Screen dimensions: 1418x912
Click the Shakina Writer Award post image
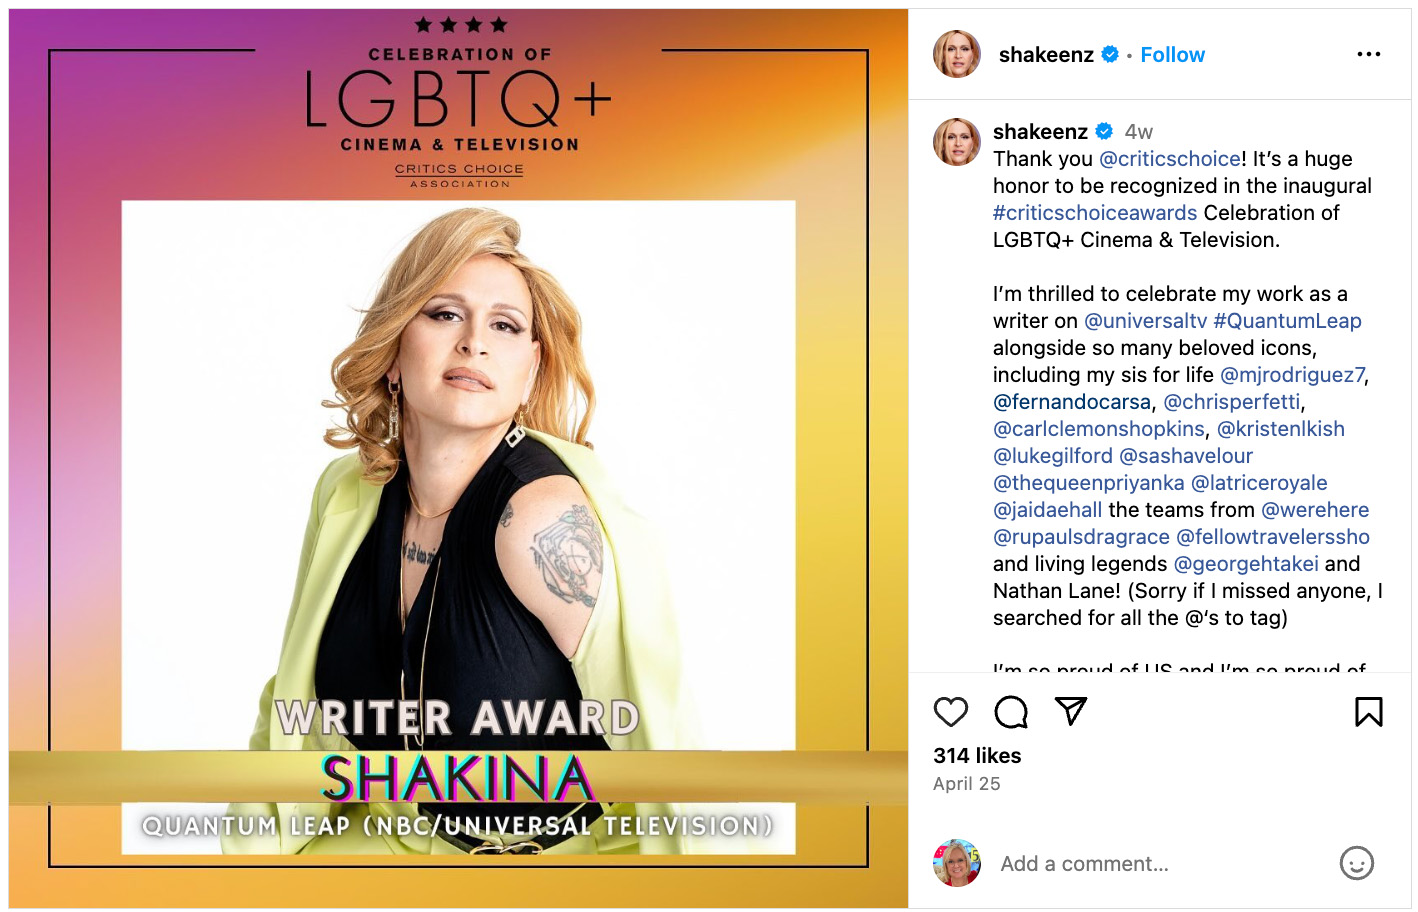pos(458,458)
